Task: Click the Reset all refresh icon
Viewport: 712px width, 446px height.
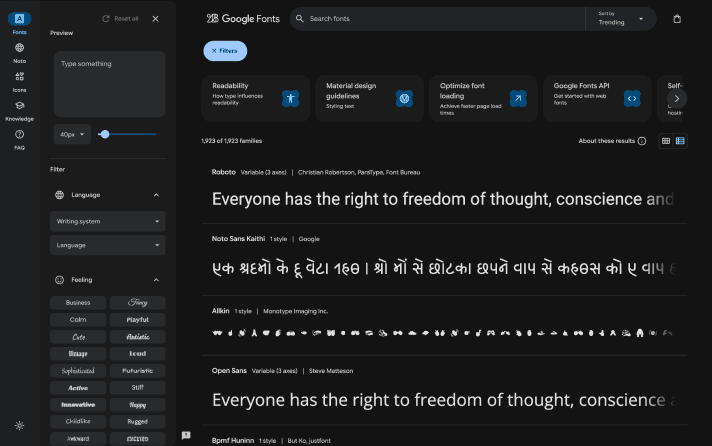Action: [x=106, y=19]
